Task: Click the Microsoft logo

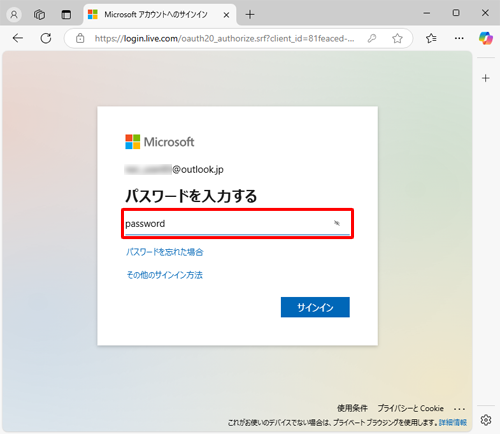Action: tap(160, 142)
